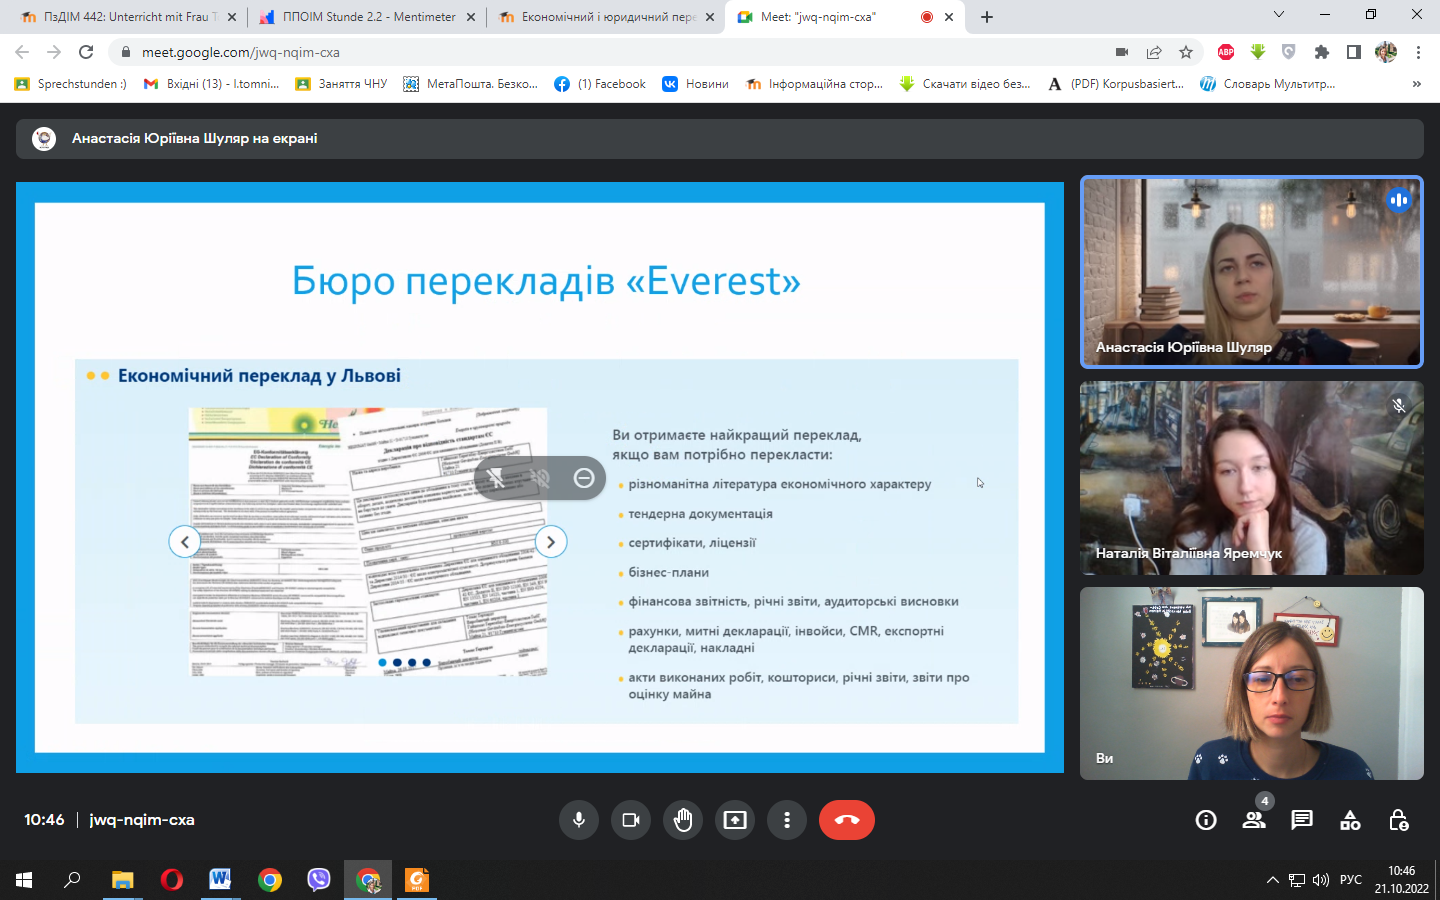Go to the next carousel image on the slide
The height and width of the screenshot is (900, 1440).
click(551, 542)
